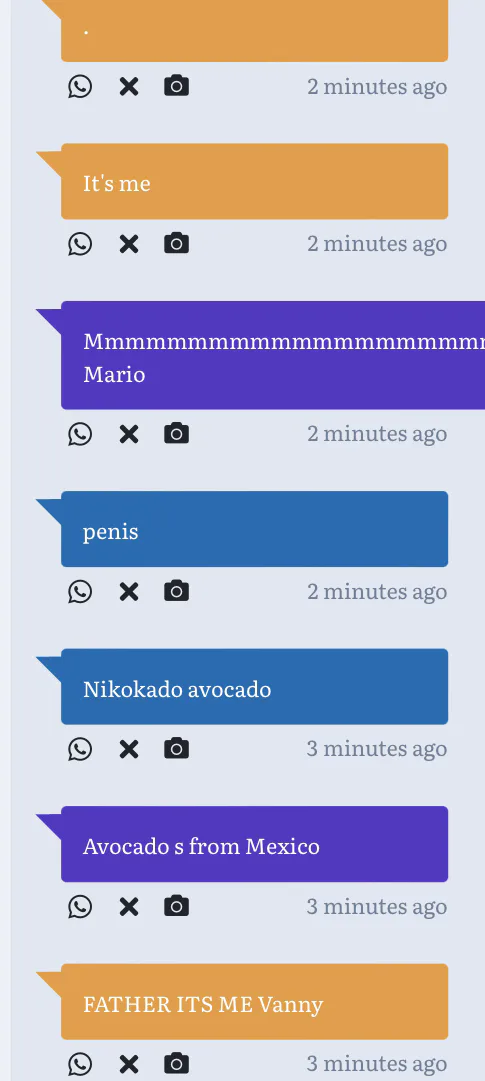Screenshot the Mario message with camera icon
485x1081 pixels.
pyautogui.click(x=177, y=433)
